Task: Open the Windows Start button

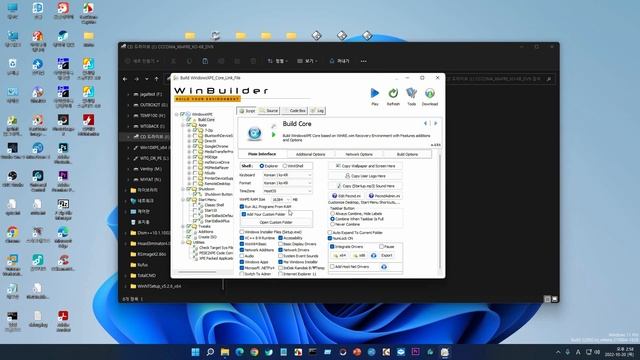Action: click(196, 352)
